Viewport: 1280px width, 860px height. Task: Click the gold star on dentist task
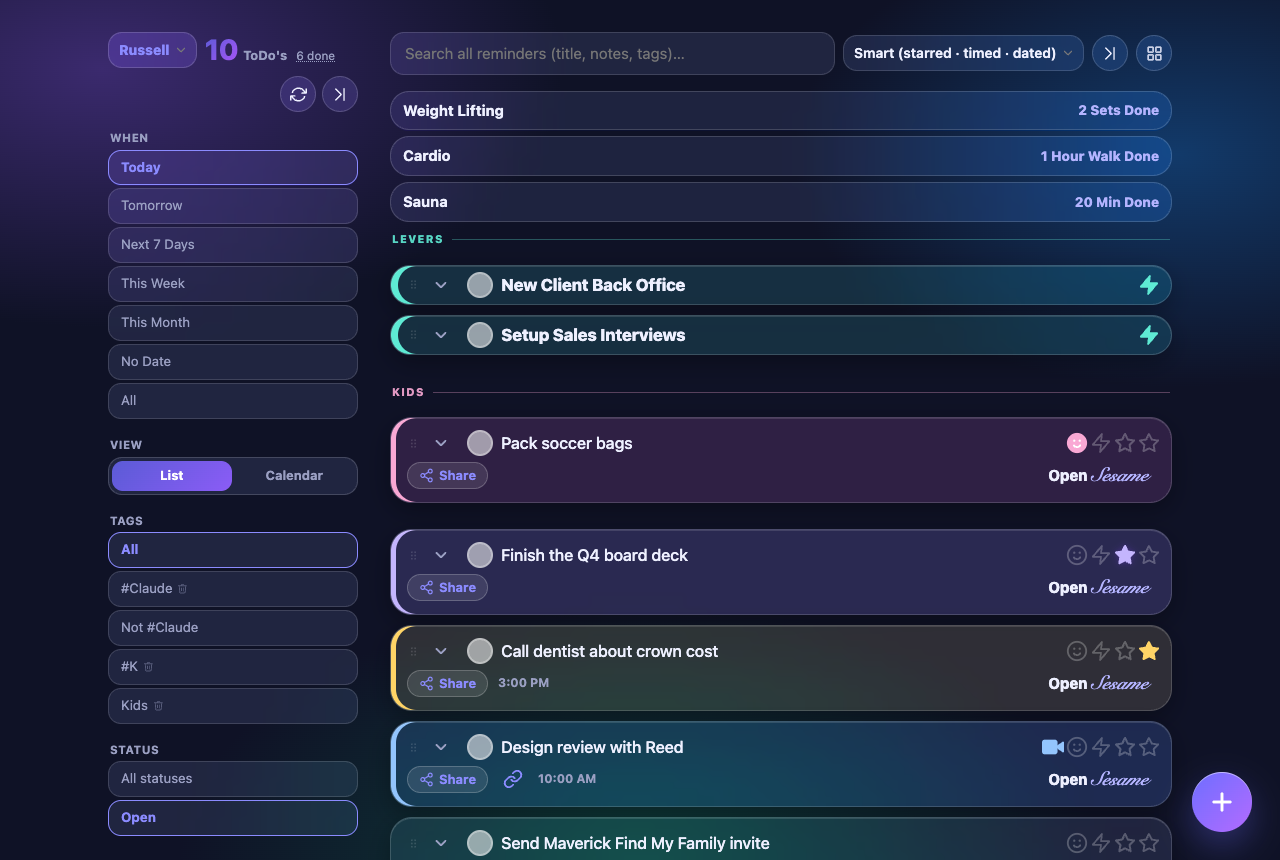point(1149,651)
